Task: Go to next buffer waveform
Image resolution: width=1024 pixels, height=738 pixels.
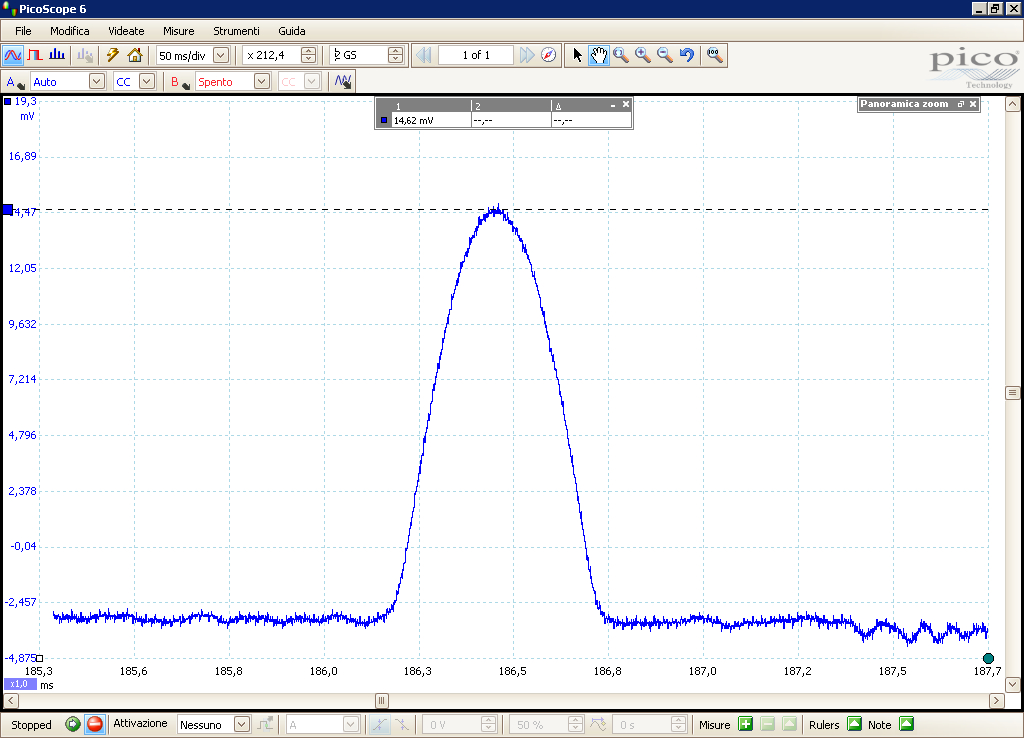Action: (x=526, y=56)
